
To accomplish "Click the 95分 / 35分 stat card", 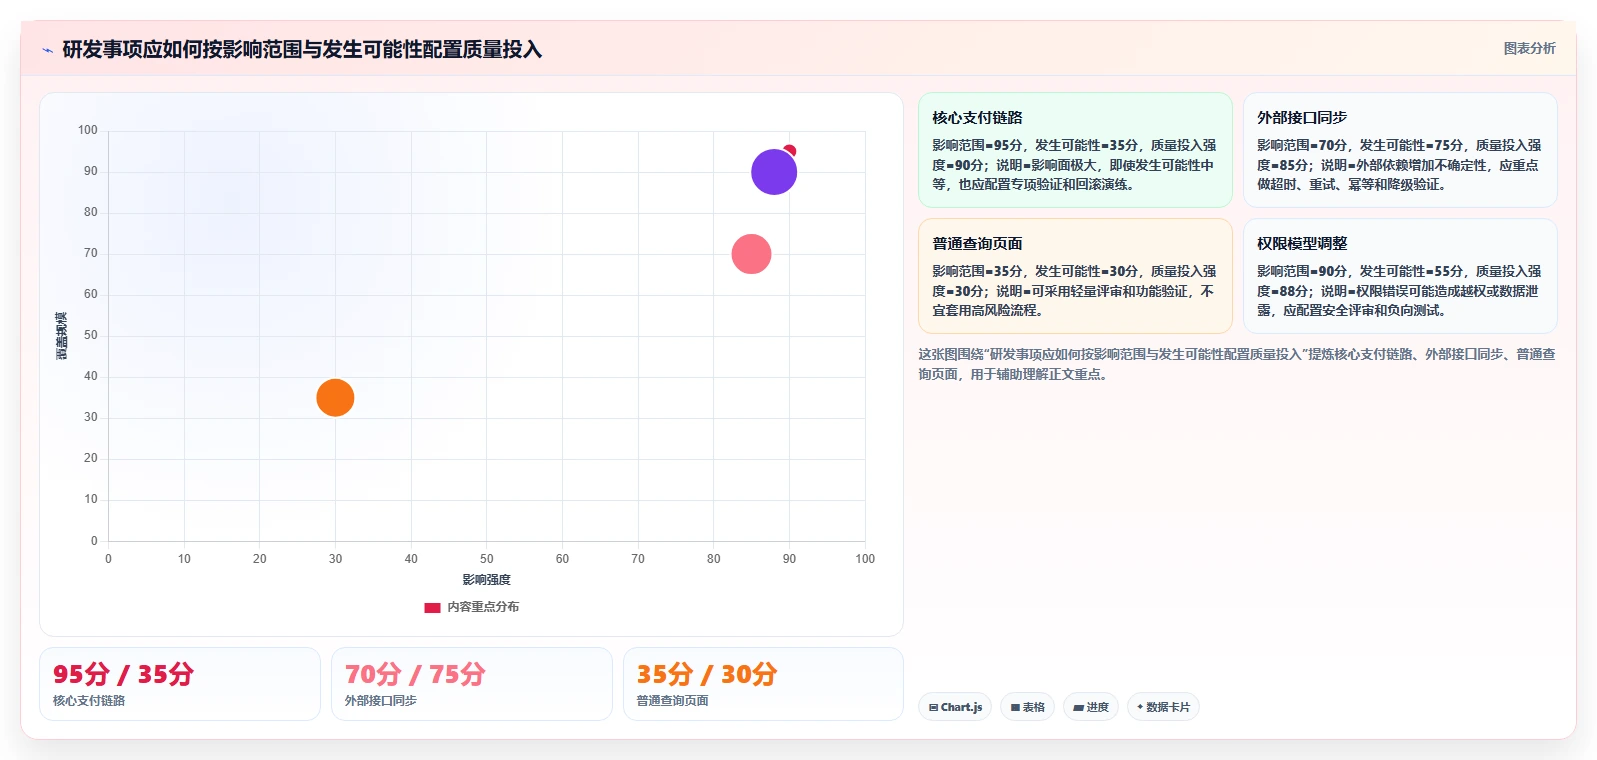I will (x=180, y=684).
